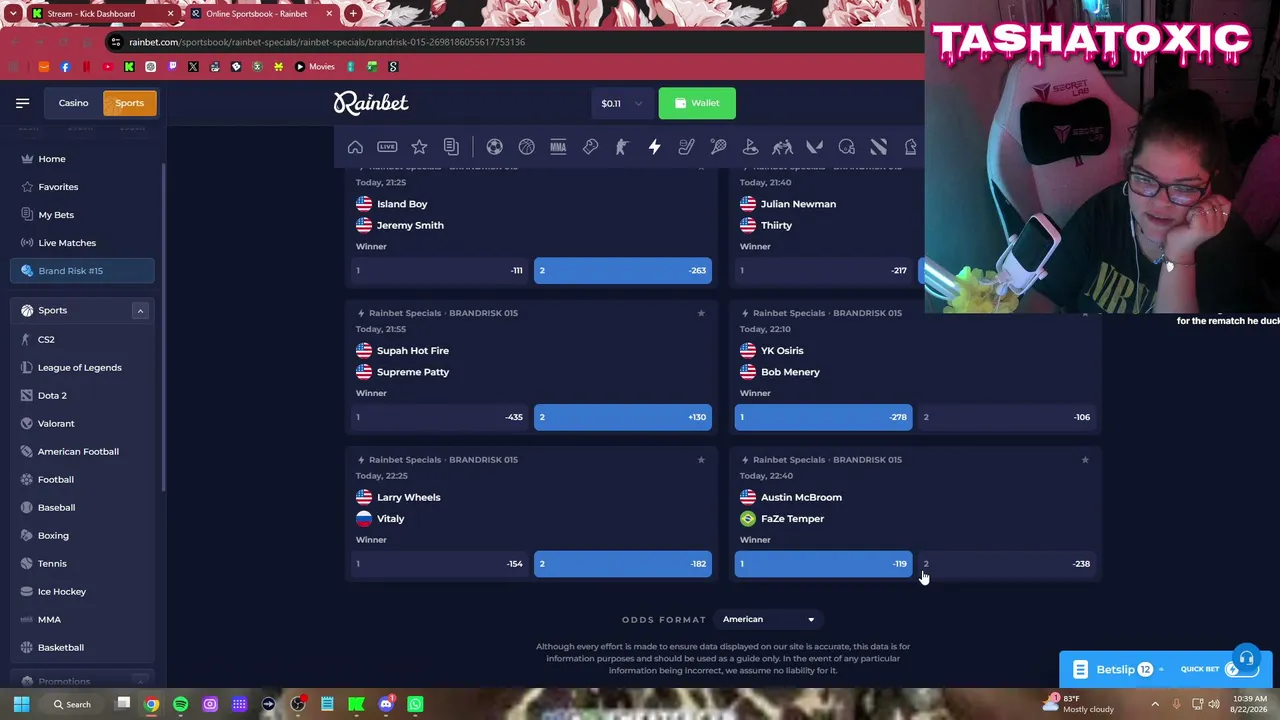Select the MMA sport icon
This screenshot has height=720, width=1280.
[x=558, y=147]
